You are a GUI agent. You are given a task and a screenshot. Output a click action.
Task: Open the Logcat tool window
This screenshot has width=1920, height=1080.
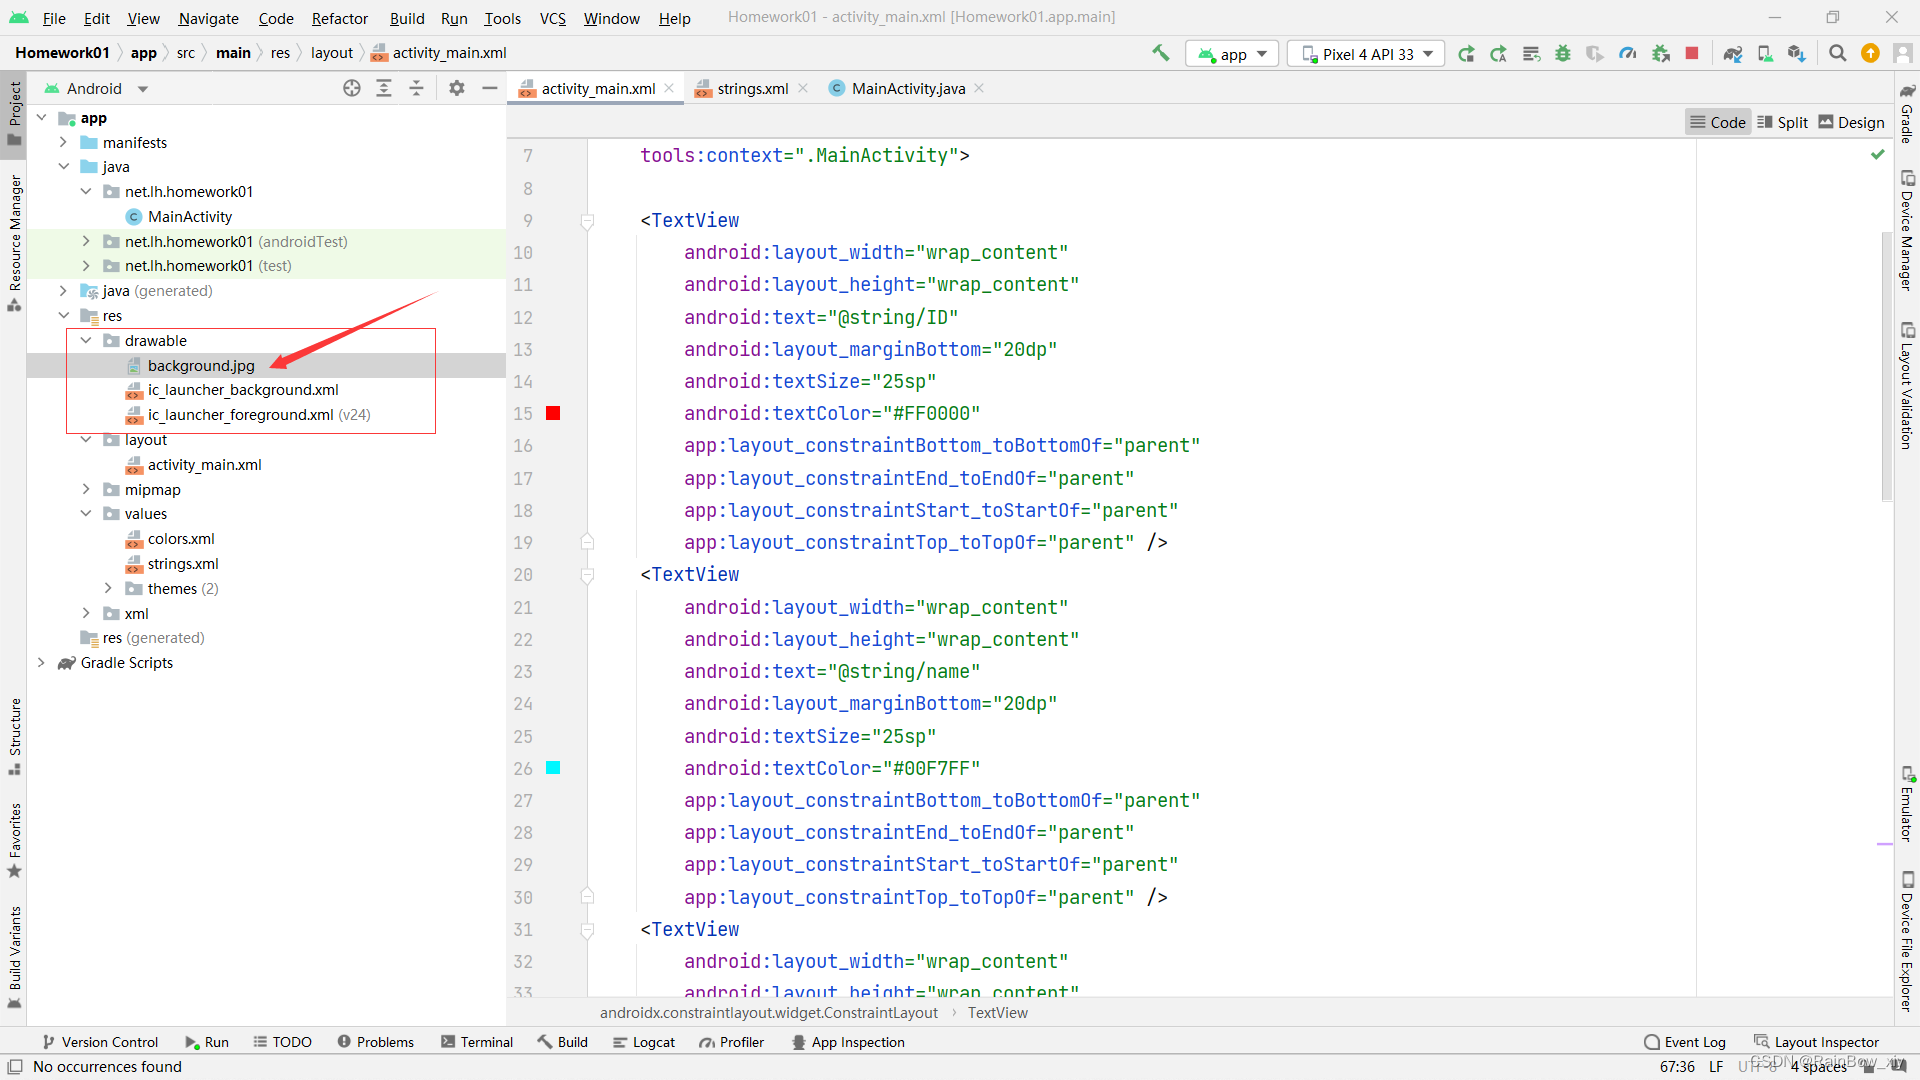coord(644,1042)
